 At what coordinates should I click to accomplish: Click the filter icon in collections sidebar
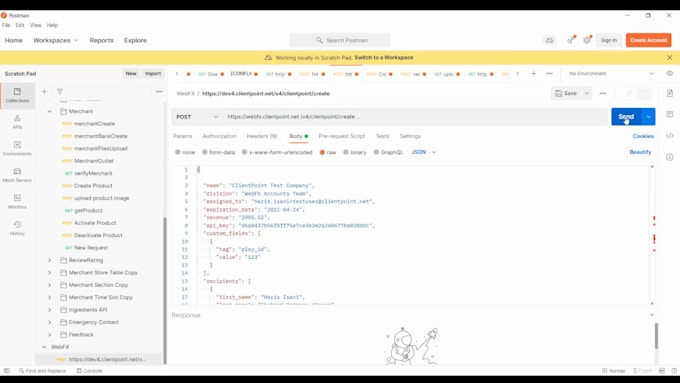(60, 92)
